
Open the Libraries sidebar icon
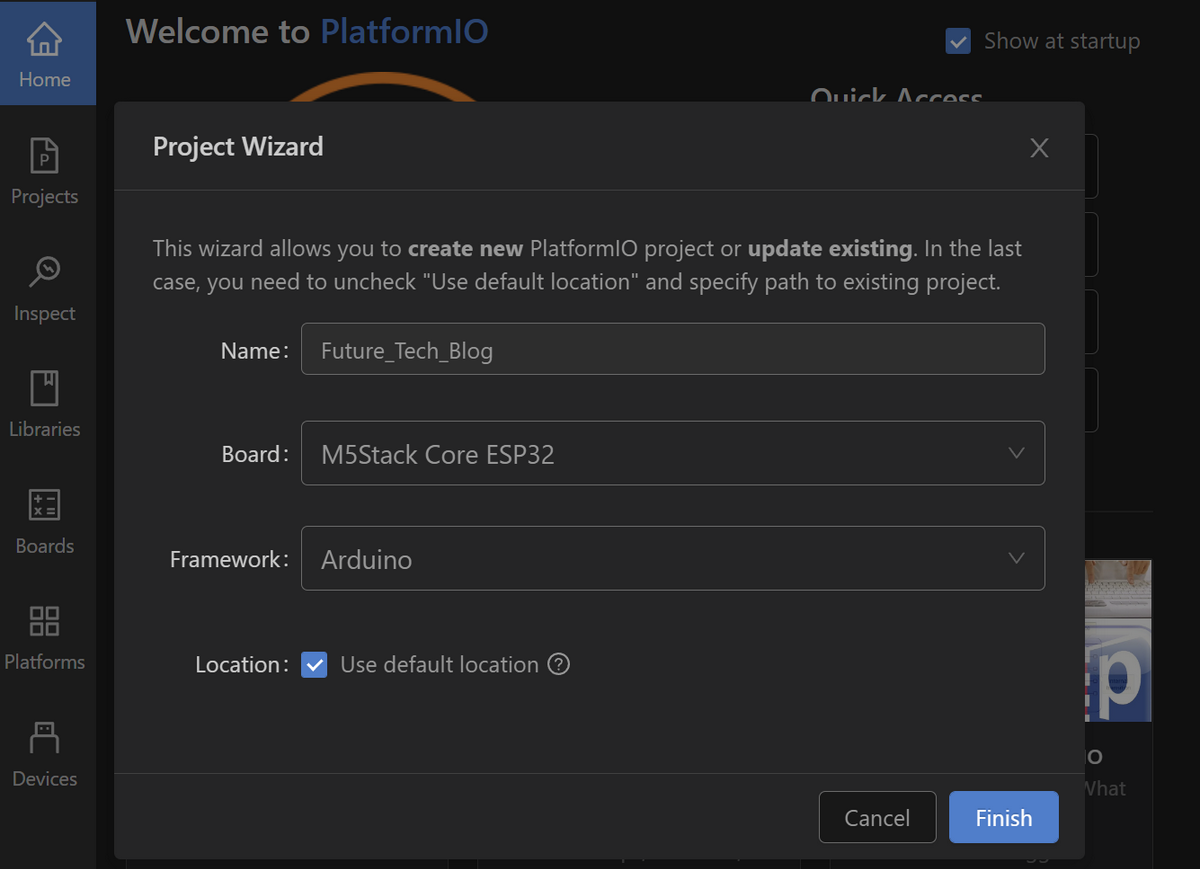(45, 404)
